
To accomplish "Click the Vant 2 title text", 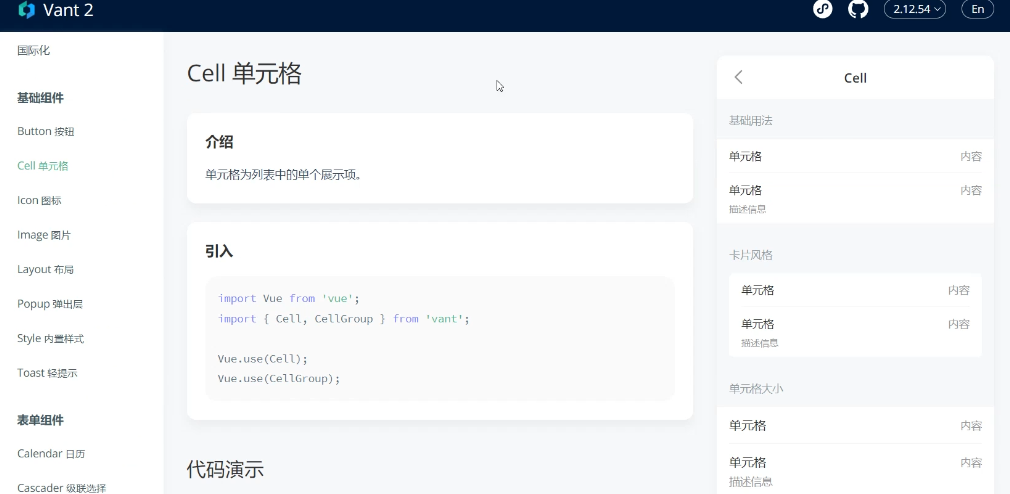I will [x=68, y=10].
